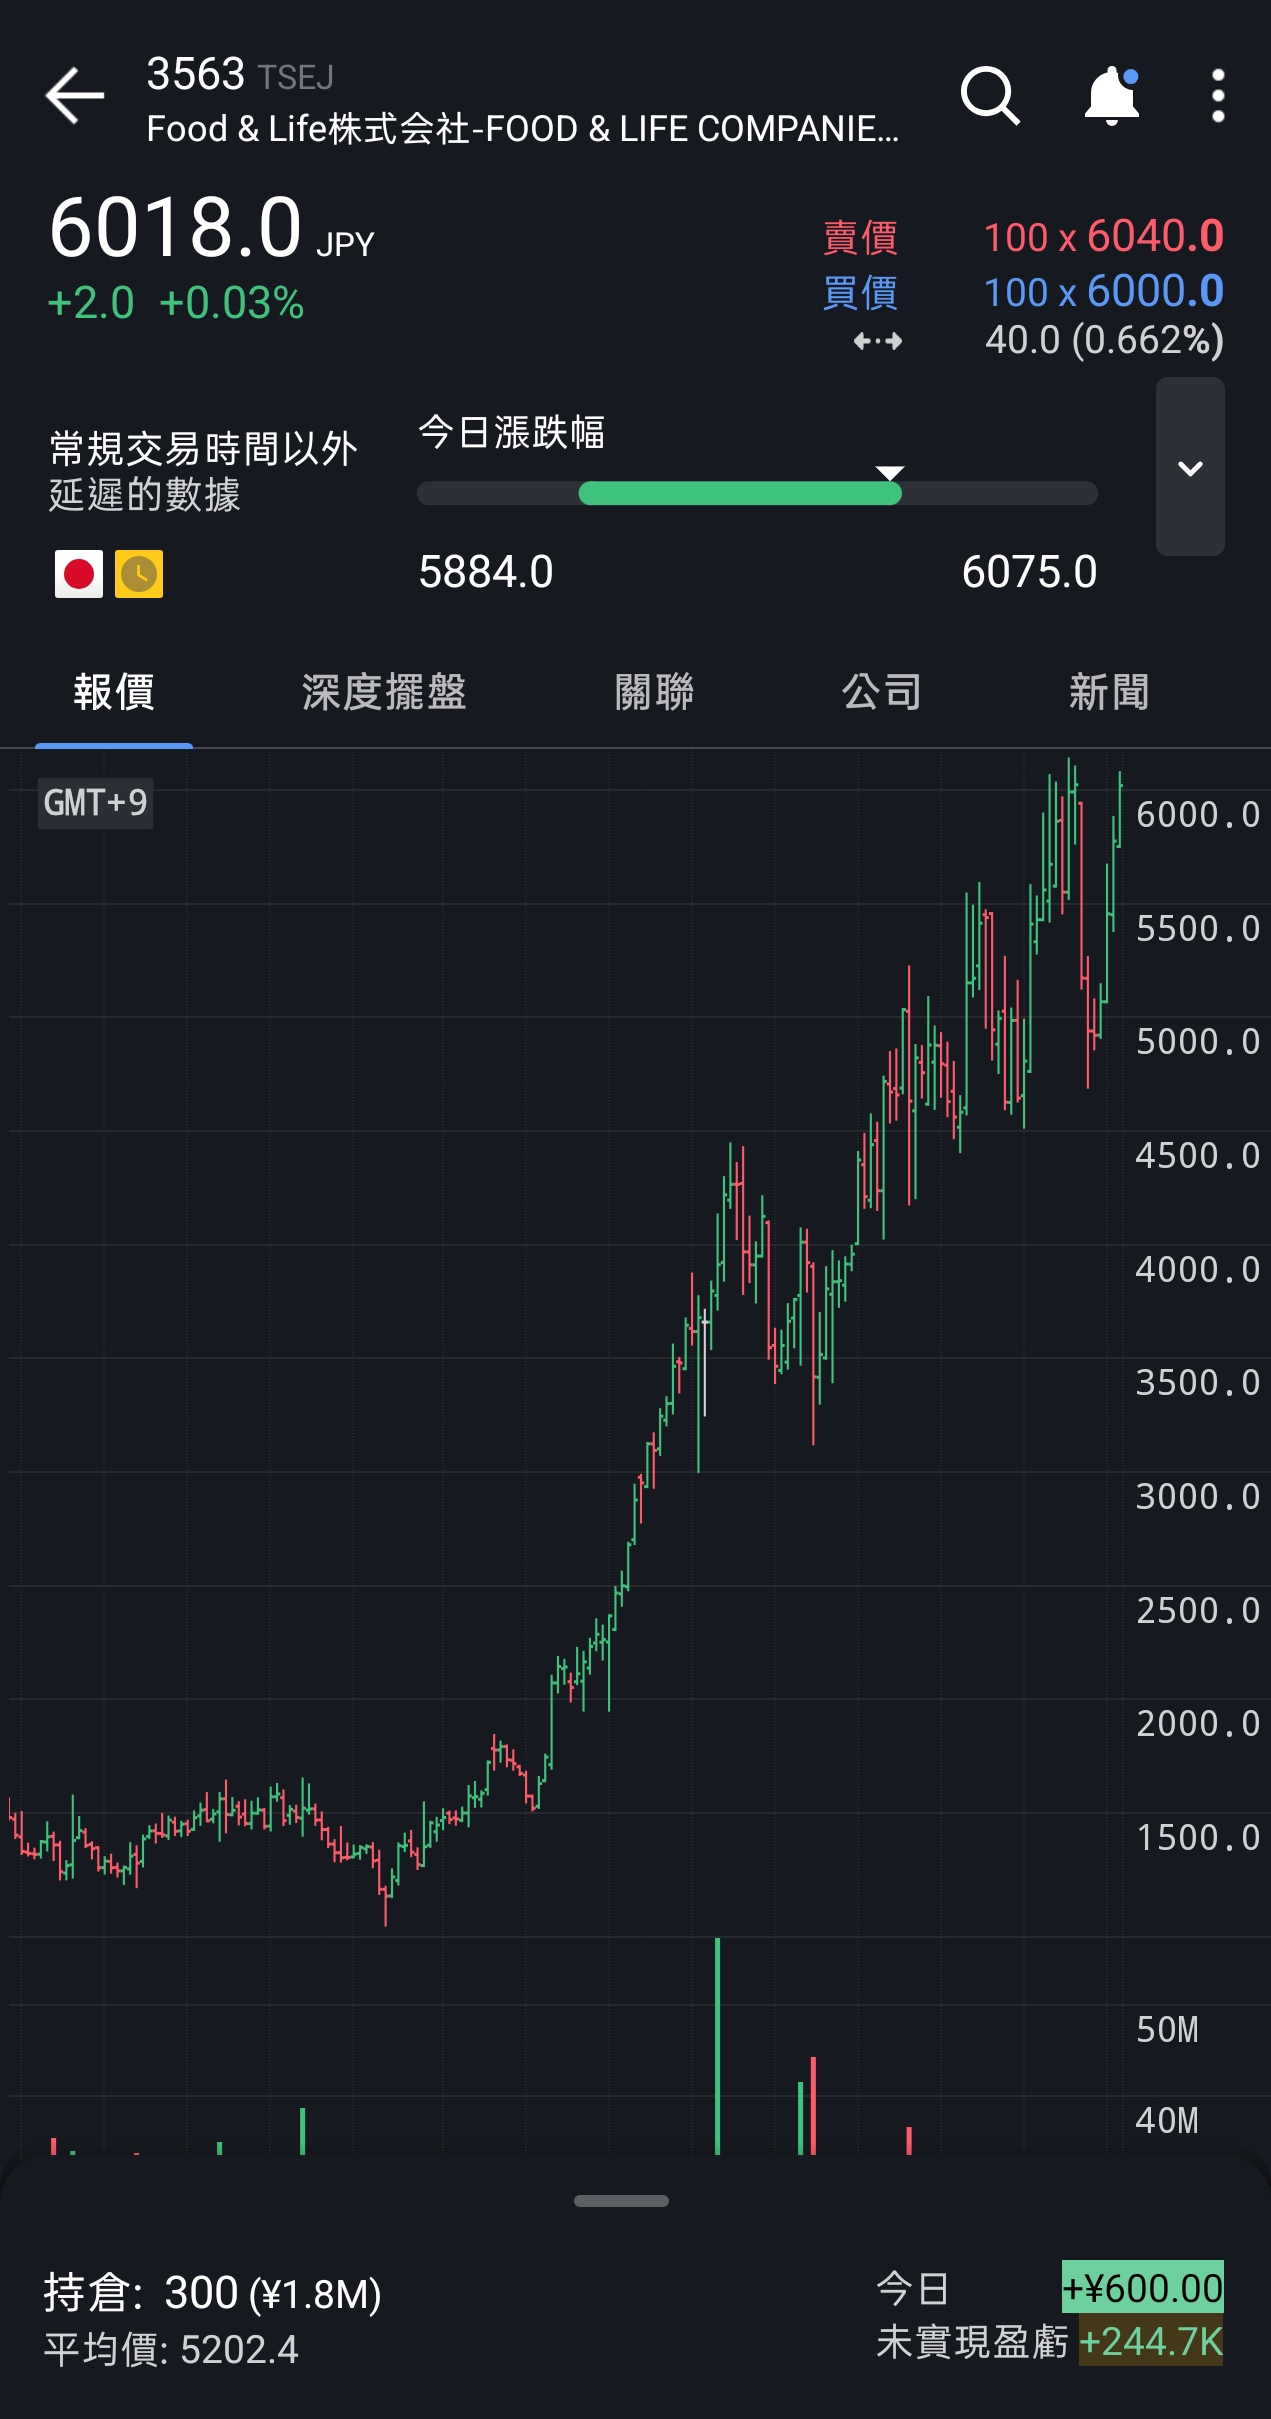Open the search magnifier icon
This screenshot has width=1271, height=2419.
click(990, 96)
